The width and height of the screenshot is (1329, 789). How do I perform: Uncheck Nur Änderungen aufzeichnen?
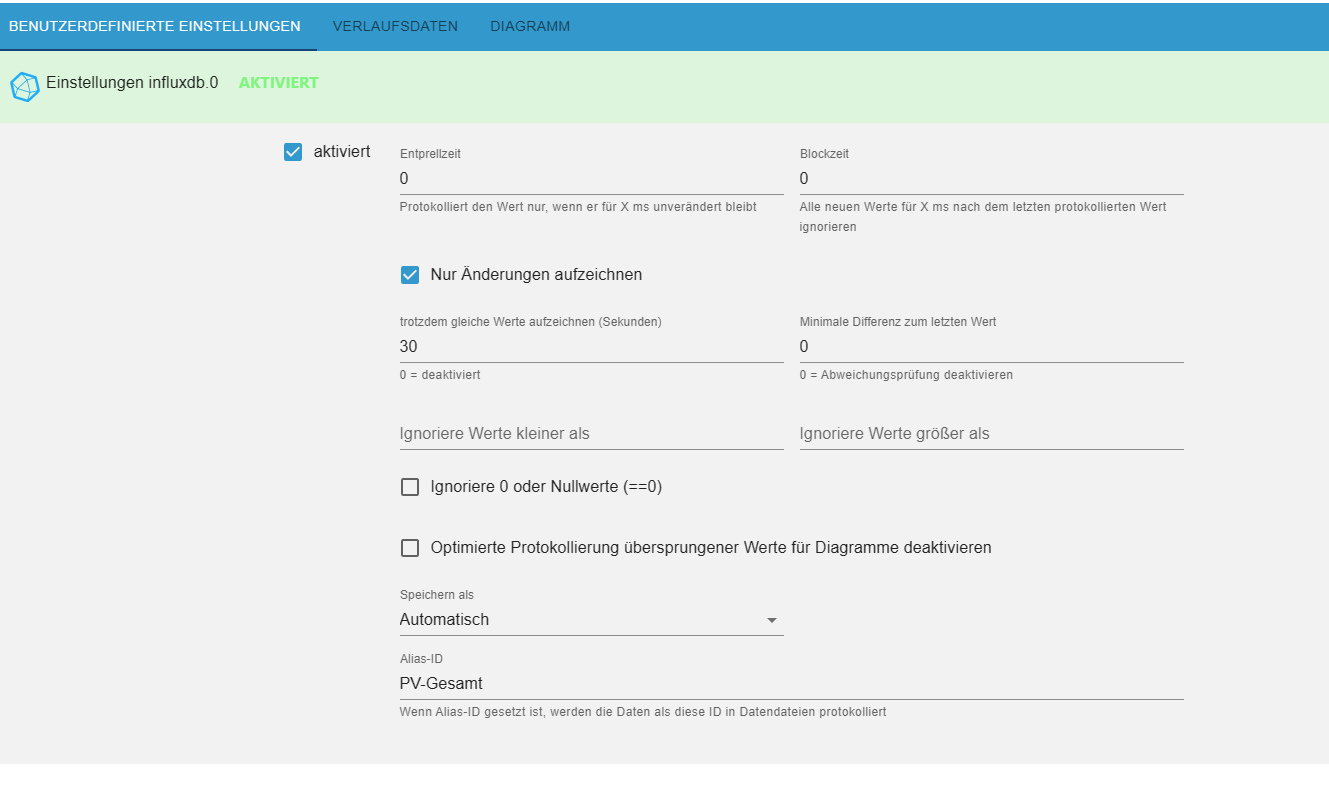click(x=410, y=275)
